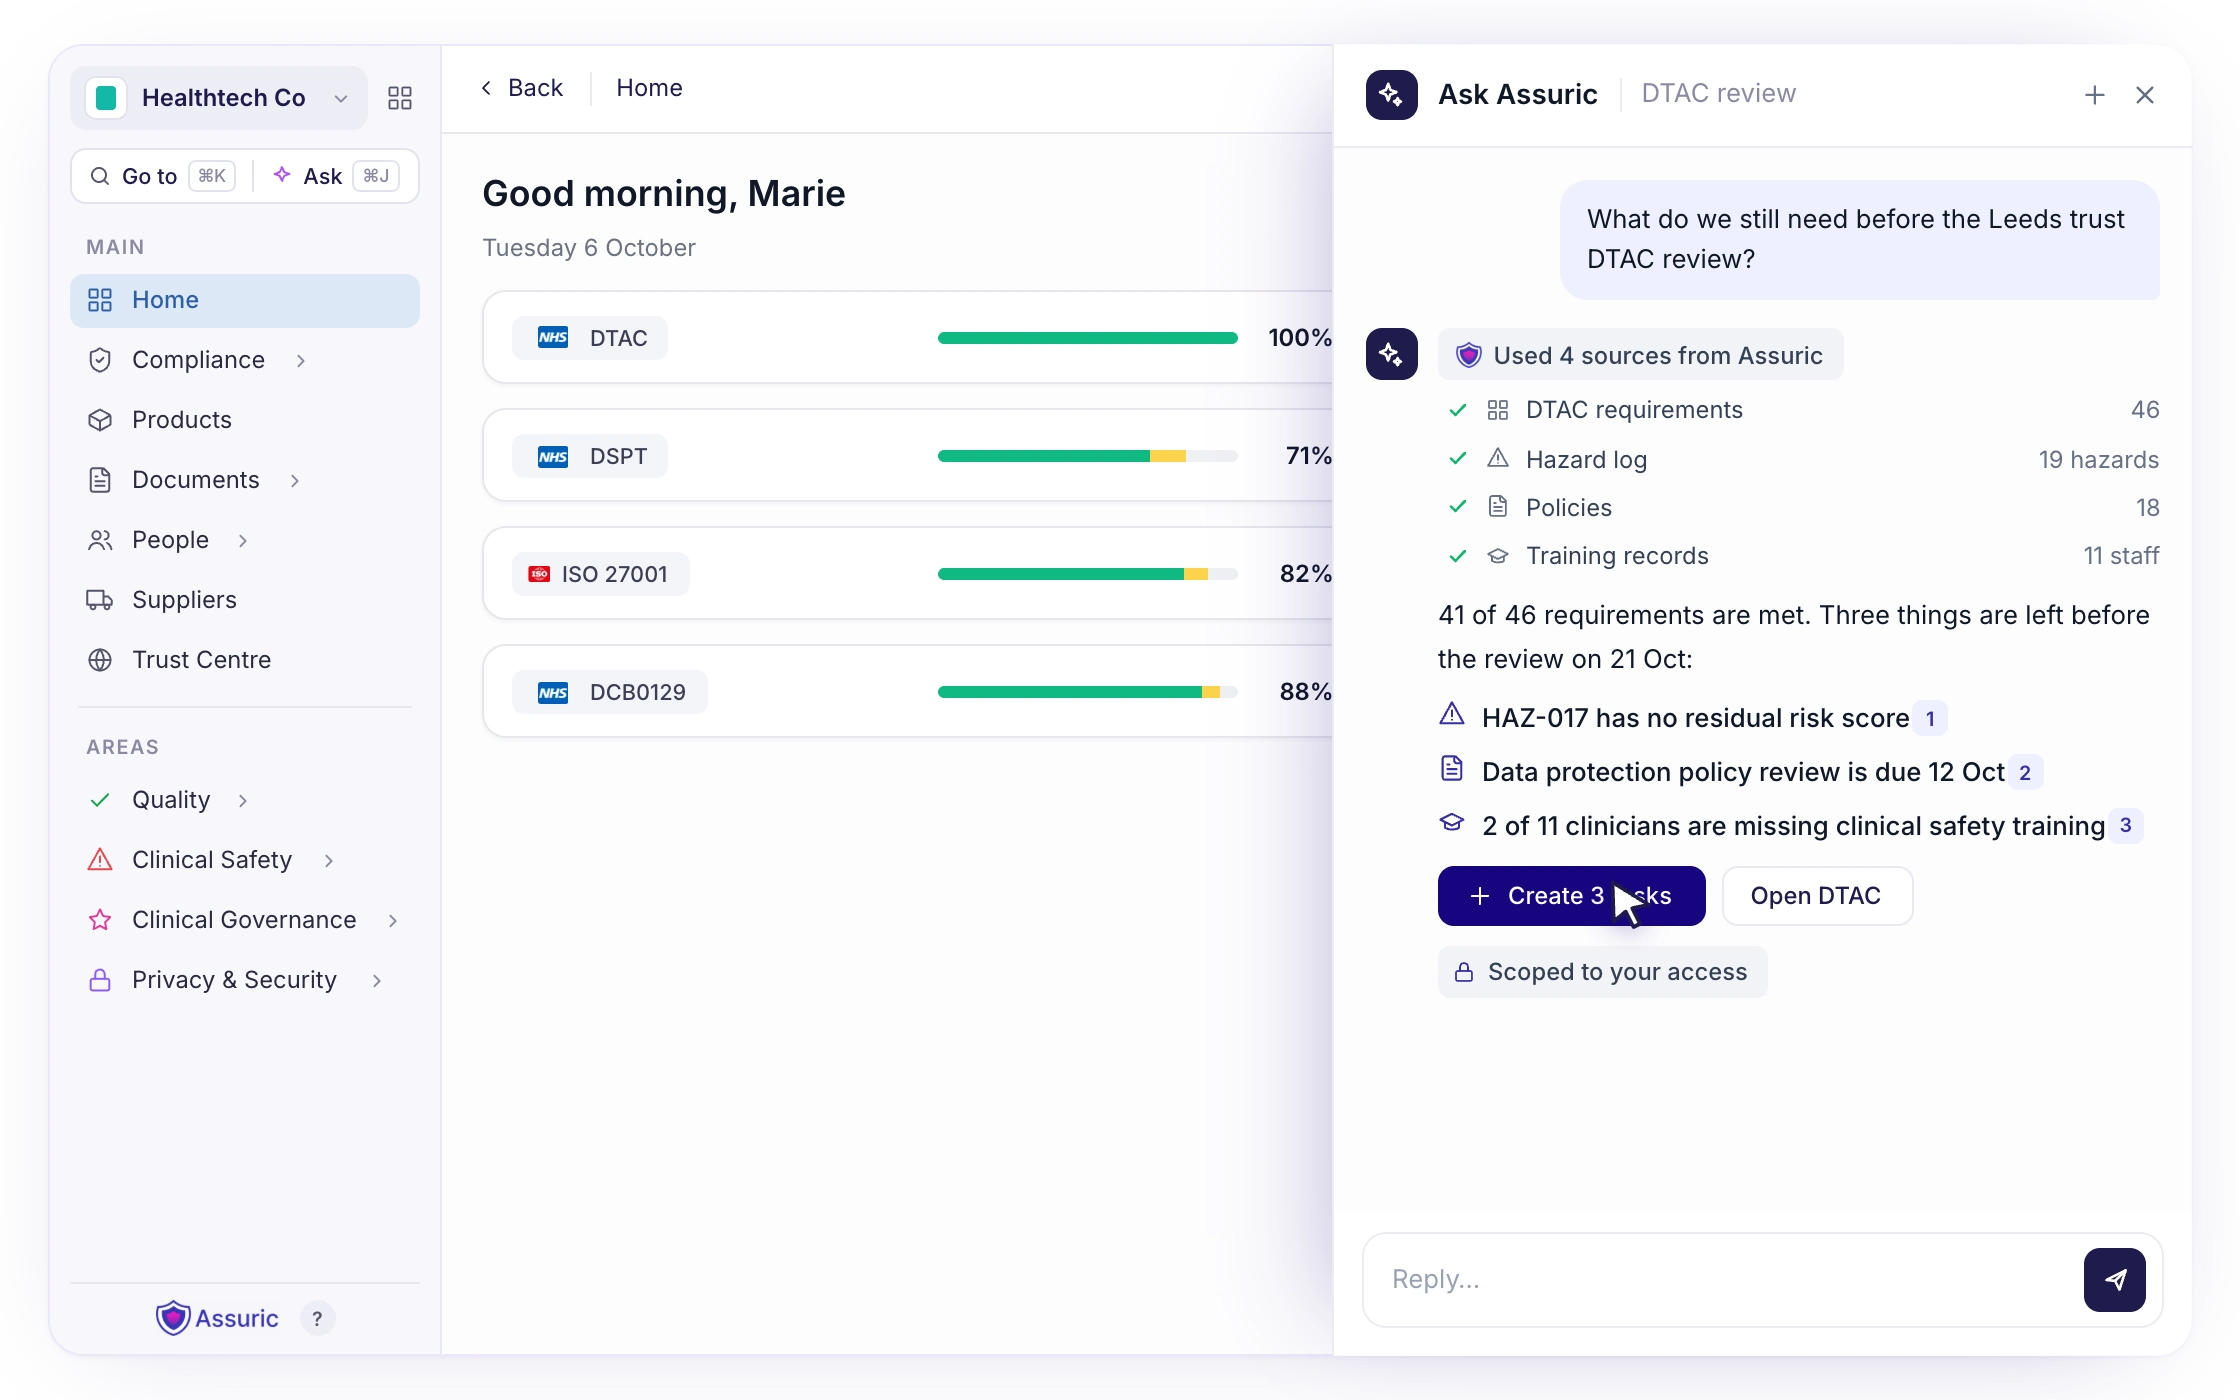Click the People icon in sidebar
Screen dimensions: 2240x1400
click(x=100, y=540)
